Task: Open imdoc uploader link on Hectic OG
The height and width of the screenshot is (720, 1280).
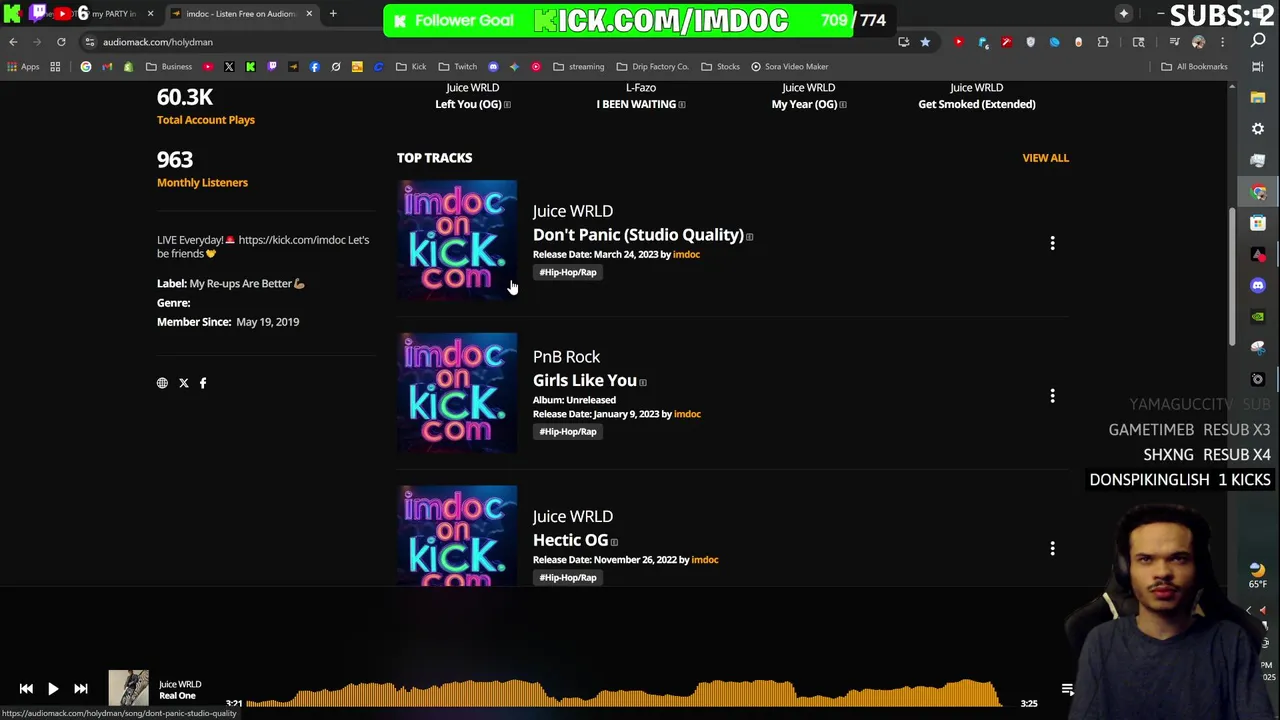Action: click(705, 560)
